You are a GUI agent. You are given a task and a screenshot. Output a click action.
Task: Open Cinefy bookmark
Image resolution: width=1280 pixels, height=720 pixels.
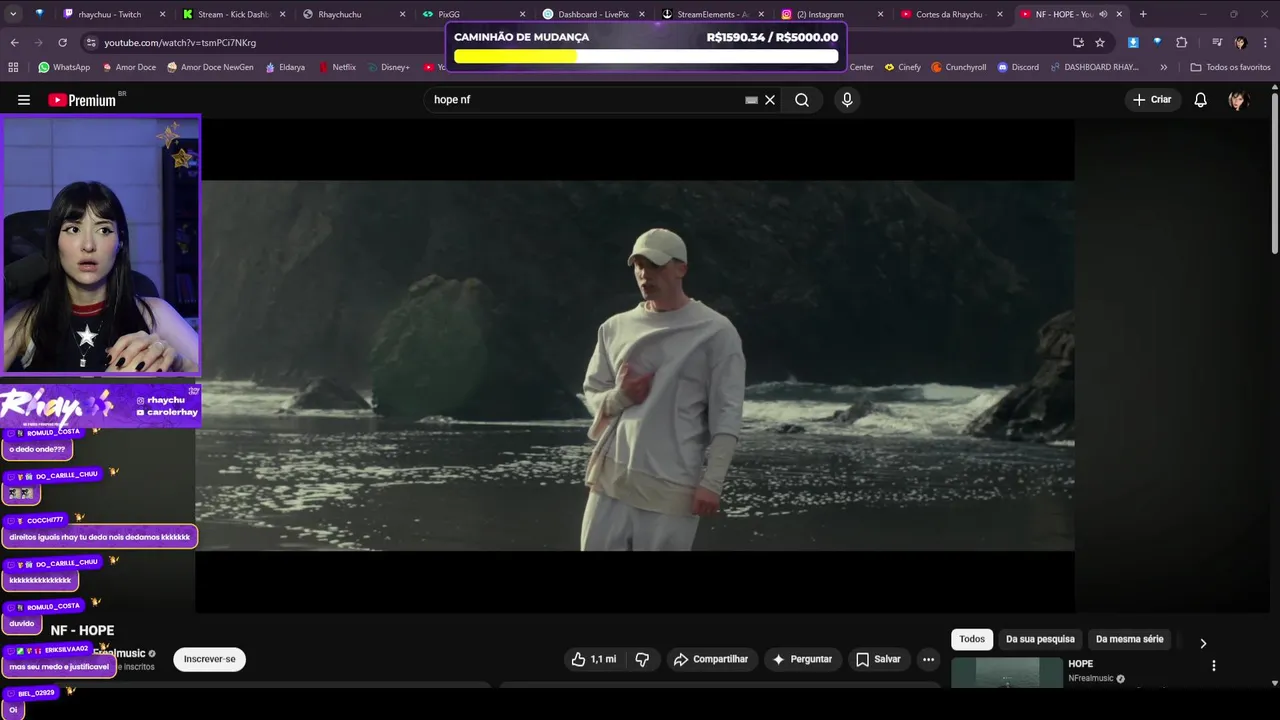pos(902,67)
